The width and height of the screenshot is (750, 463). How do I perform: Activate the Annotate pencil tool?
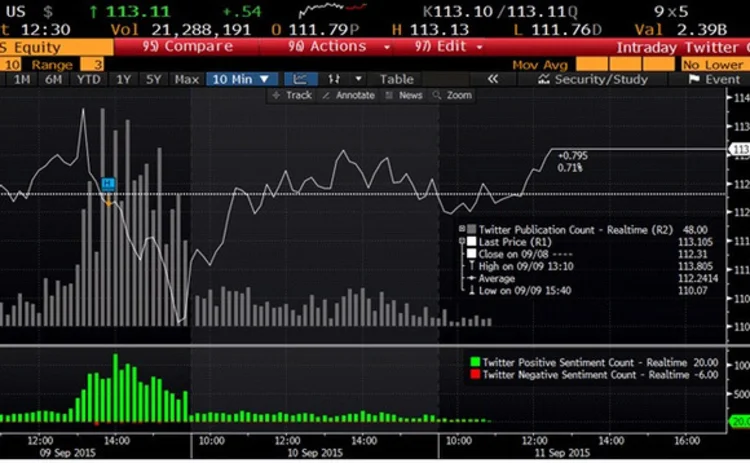pyautogui.click(x=348, y=95)
